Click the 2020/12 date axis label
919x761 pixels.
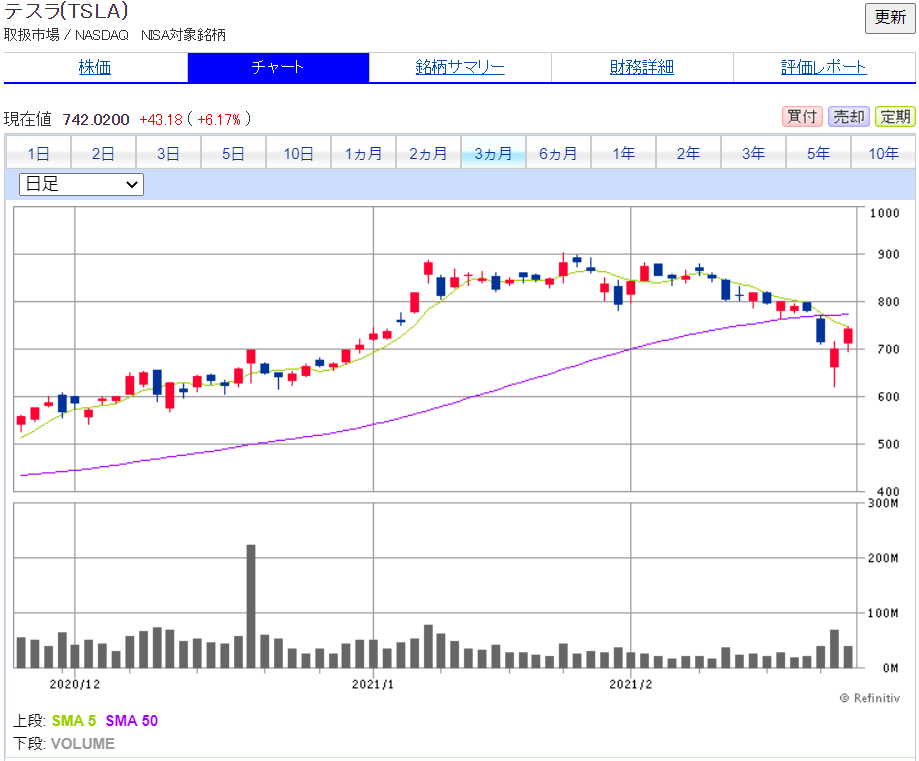(x=74, y=684)
